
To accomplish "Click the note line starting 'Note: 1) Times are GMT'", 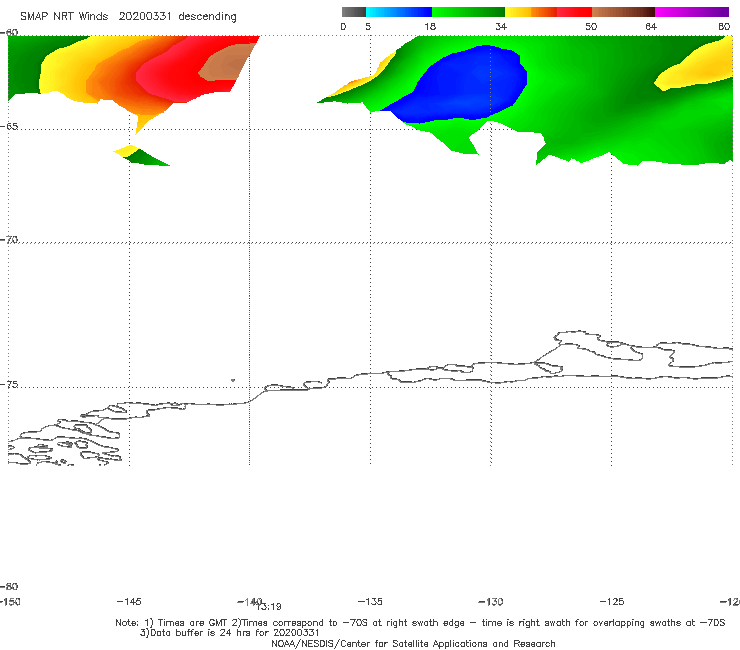I will pyautogui.click(x=420, y=623).
